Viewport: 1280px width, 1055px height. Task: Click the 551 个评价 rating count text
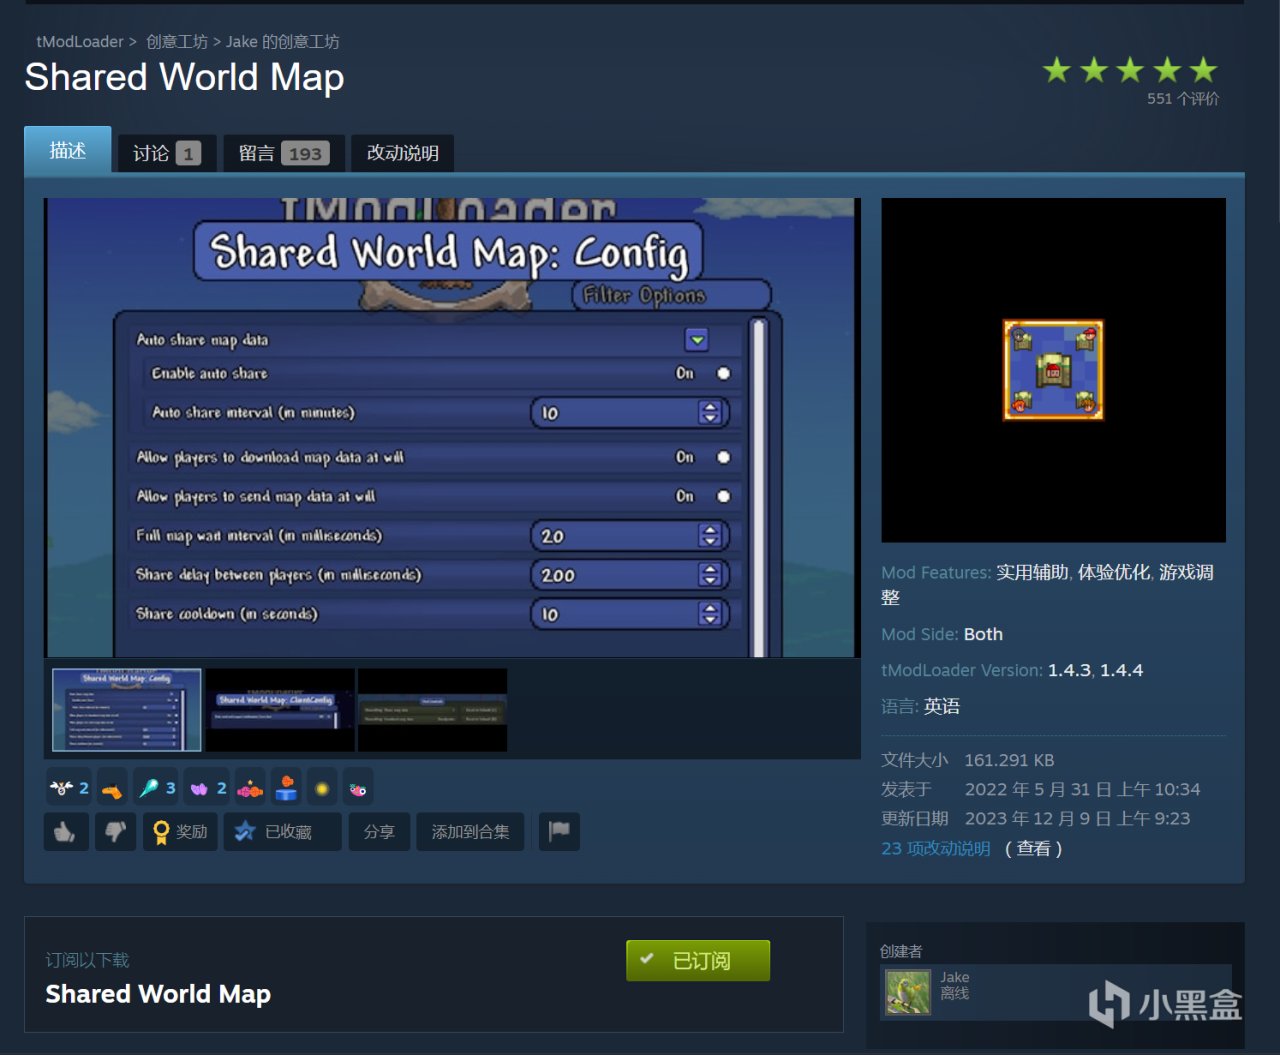coord(1183,98)
